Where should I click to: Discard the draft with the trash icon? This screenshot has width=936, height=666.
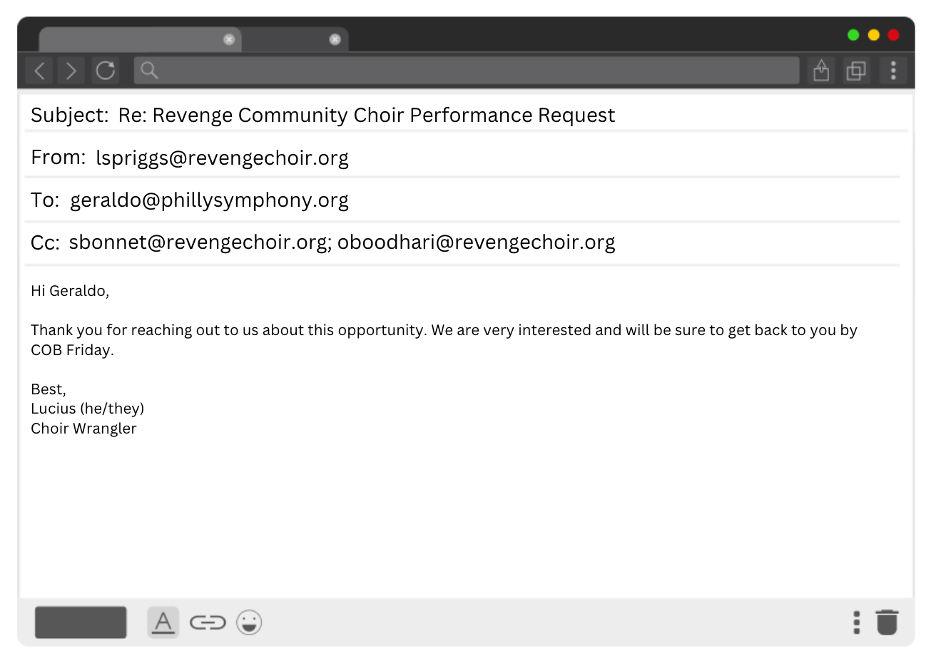tap(887, 622)
